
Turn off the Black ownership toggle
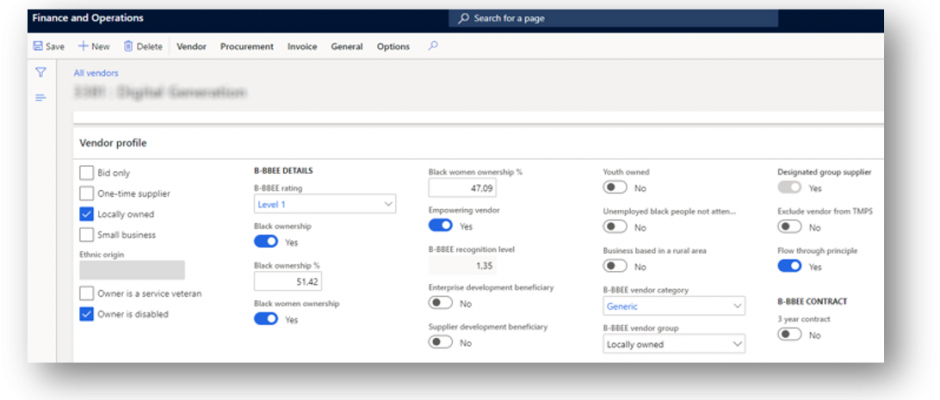(x=267, y=242)
